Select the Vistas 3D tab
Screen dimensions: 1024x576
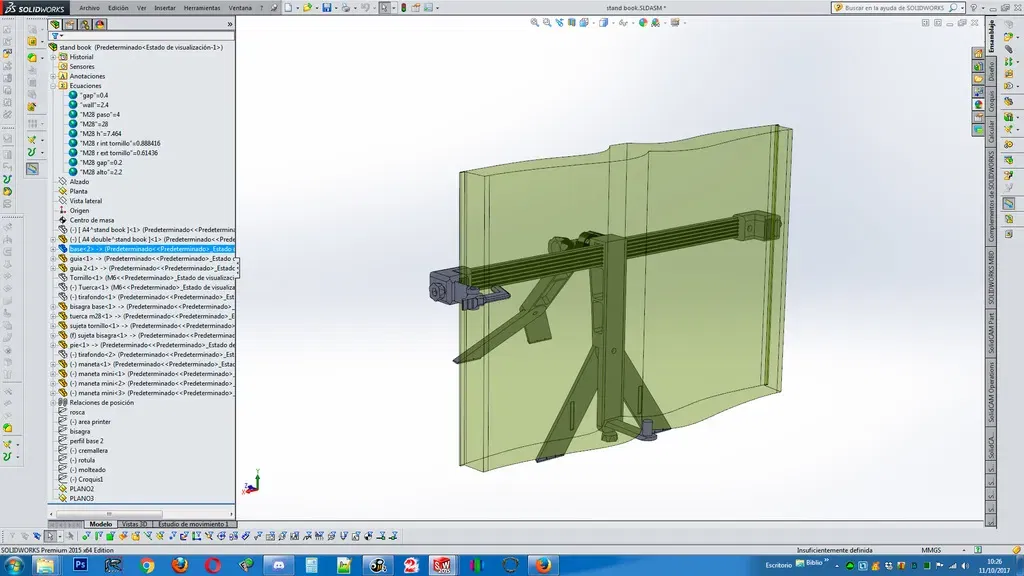pos(134,524)
